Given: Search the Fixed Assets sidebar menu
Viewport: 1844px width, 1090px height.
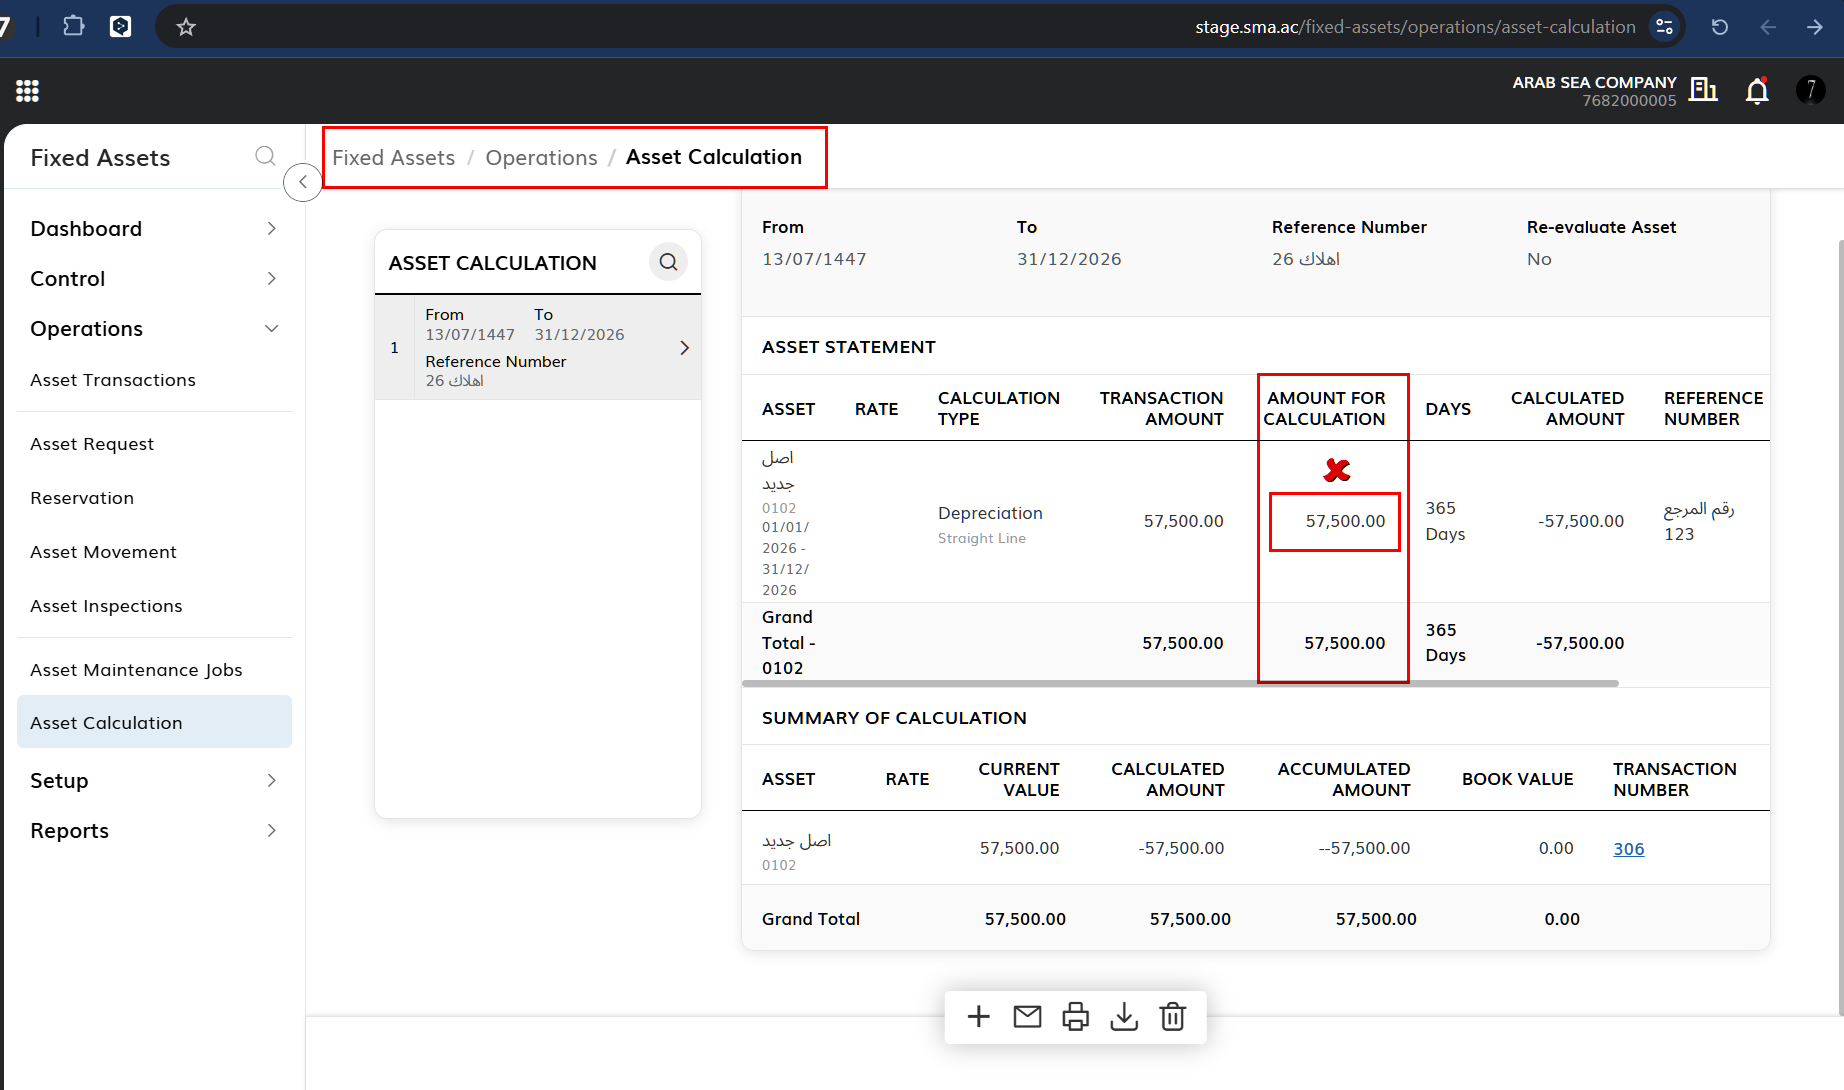Looking at the screenshot, I should click(265, 156).
